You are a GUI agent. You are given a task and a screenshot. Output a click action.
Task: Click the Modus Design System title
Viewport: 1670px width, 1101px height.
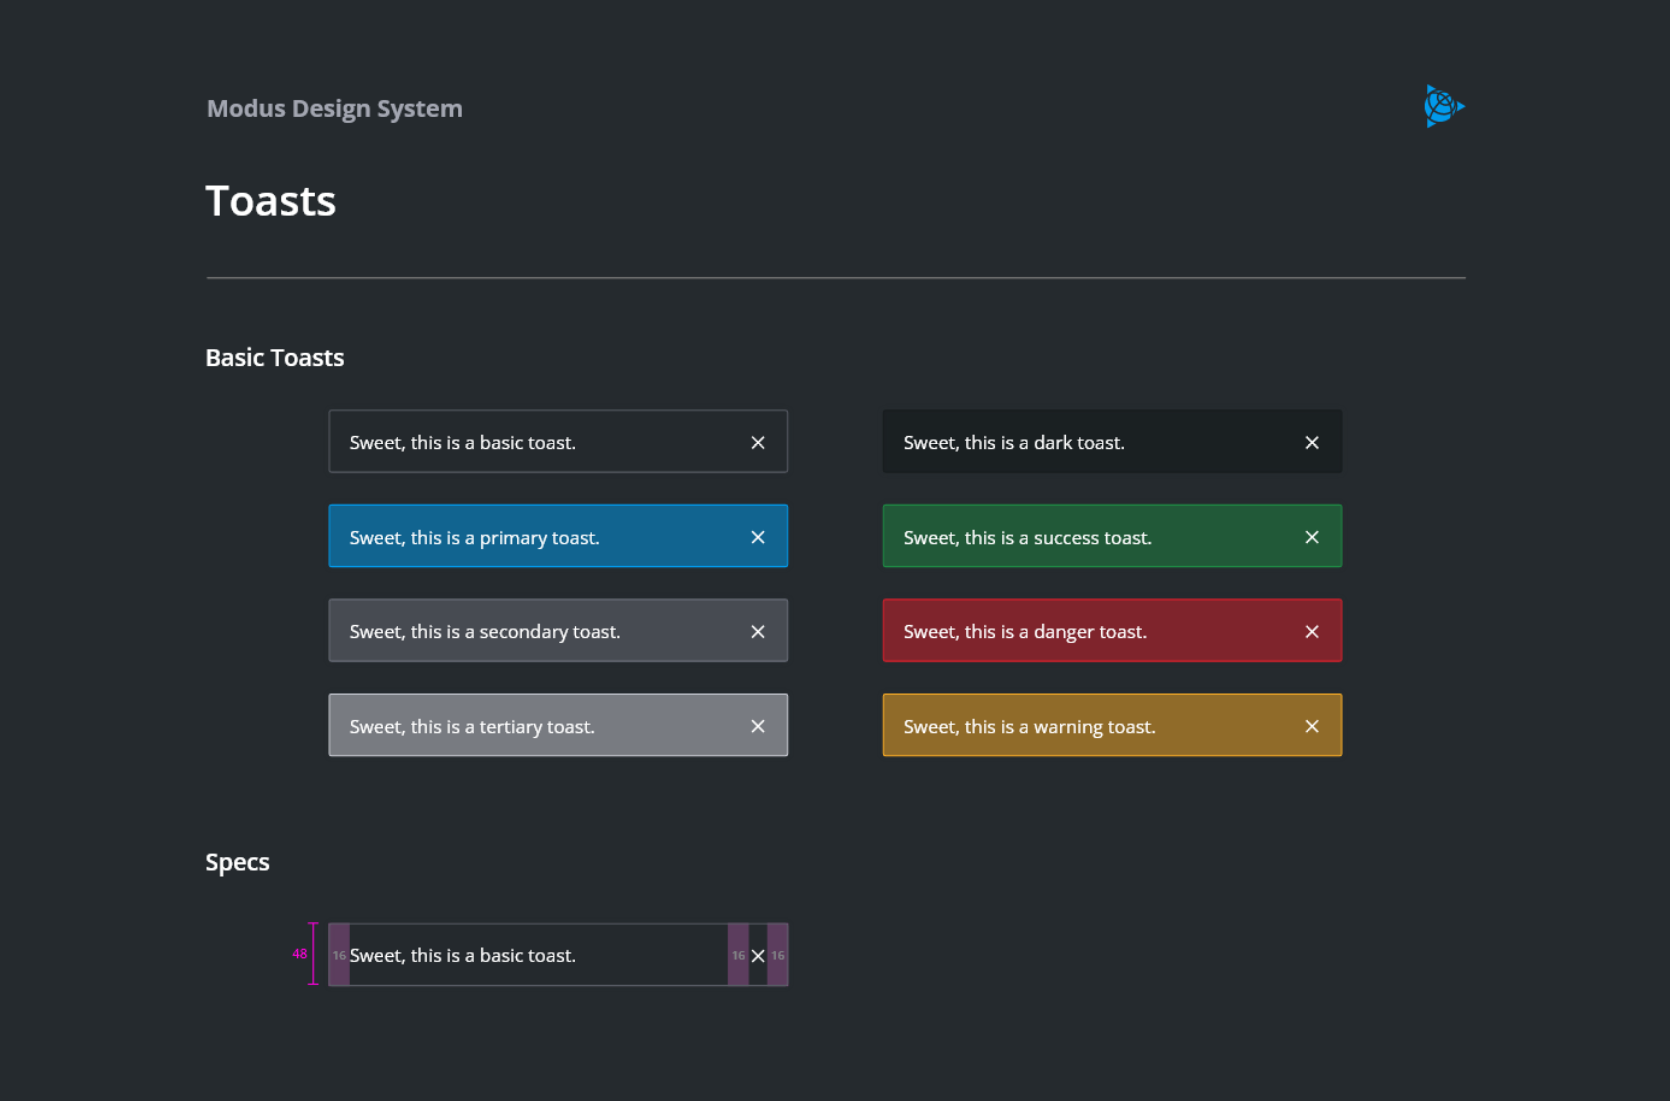click(x=334, y=108)
